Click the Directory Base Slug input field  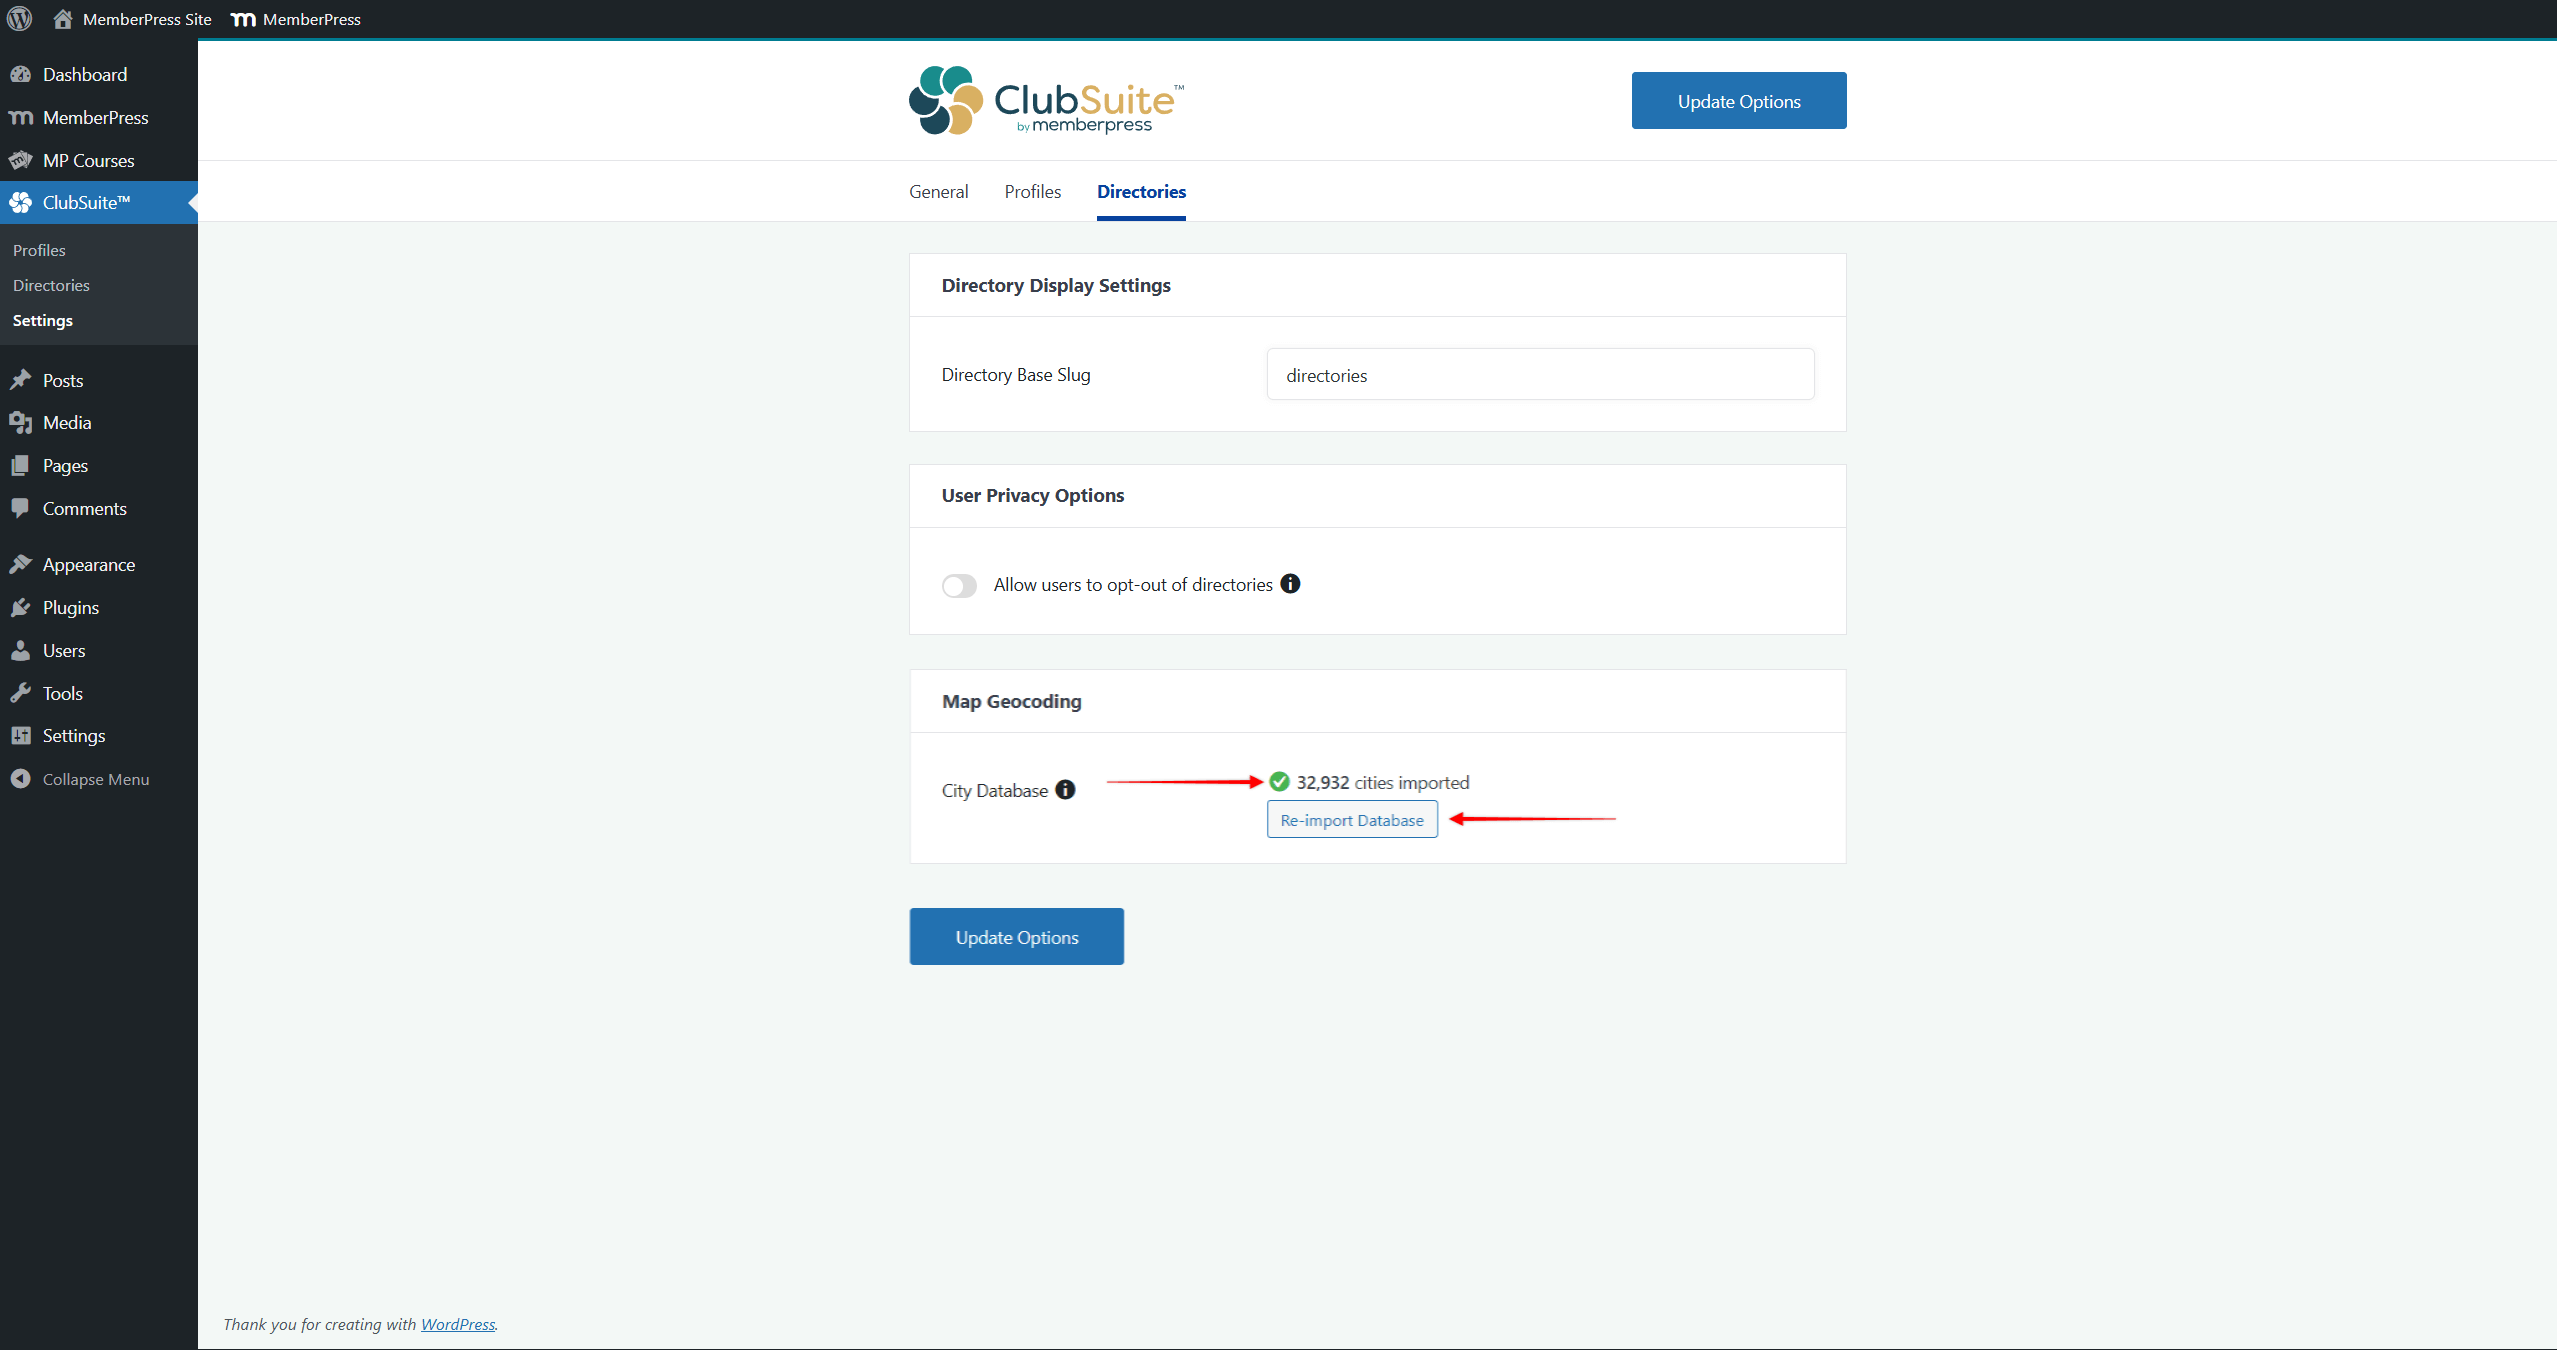pos(1540,375)
